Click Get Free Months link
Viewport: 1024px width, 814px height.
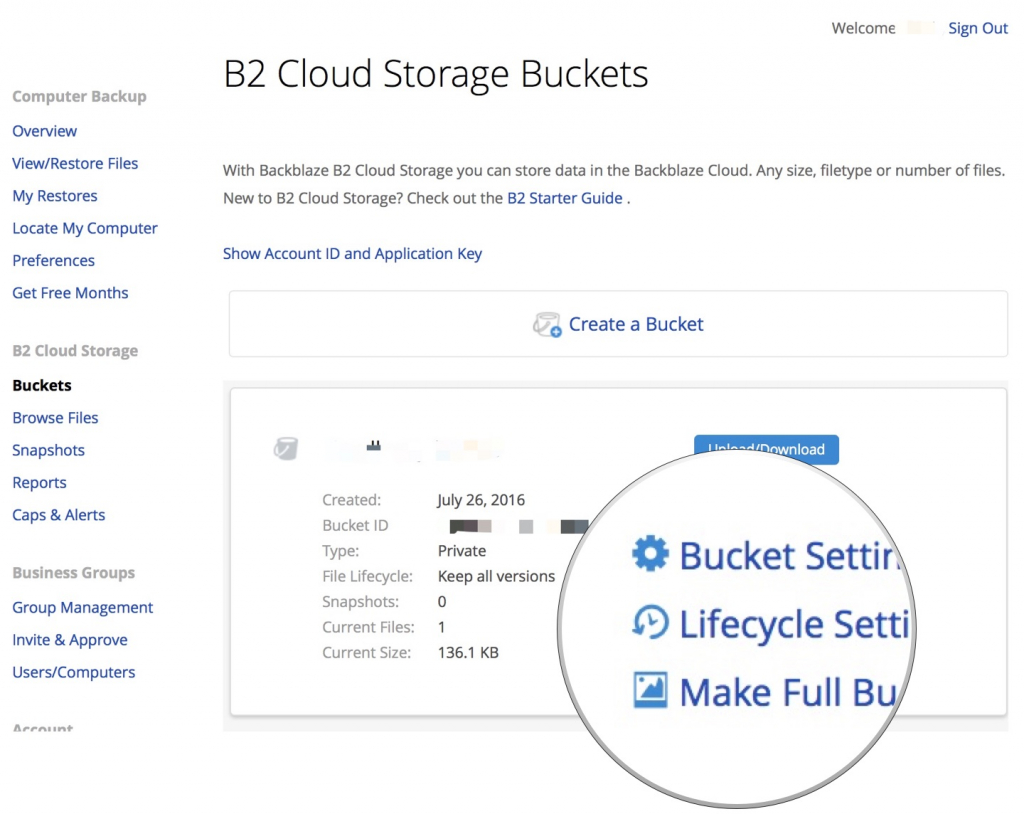click(x=71, y=293)
